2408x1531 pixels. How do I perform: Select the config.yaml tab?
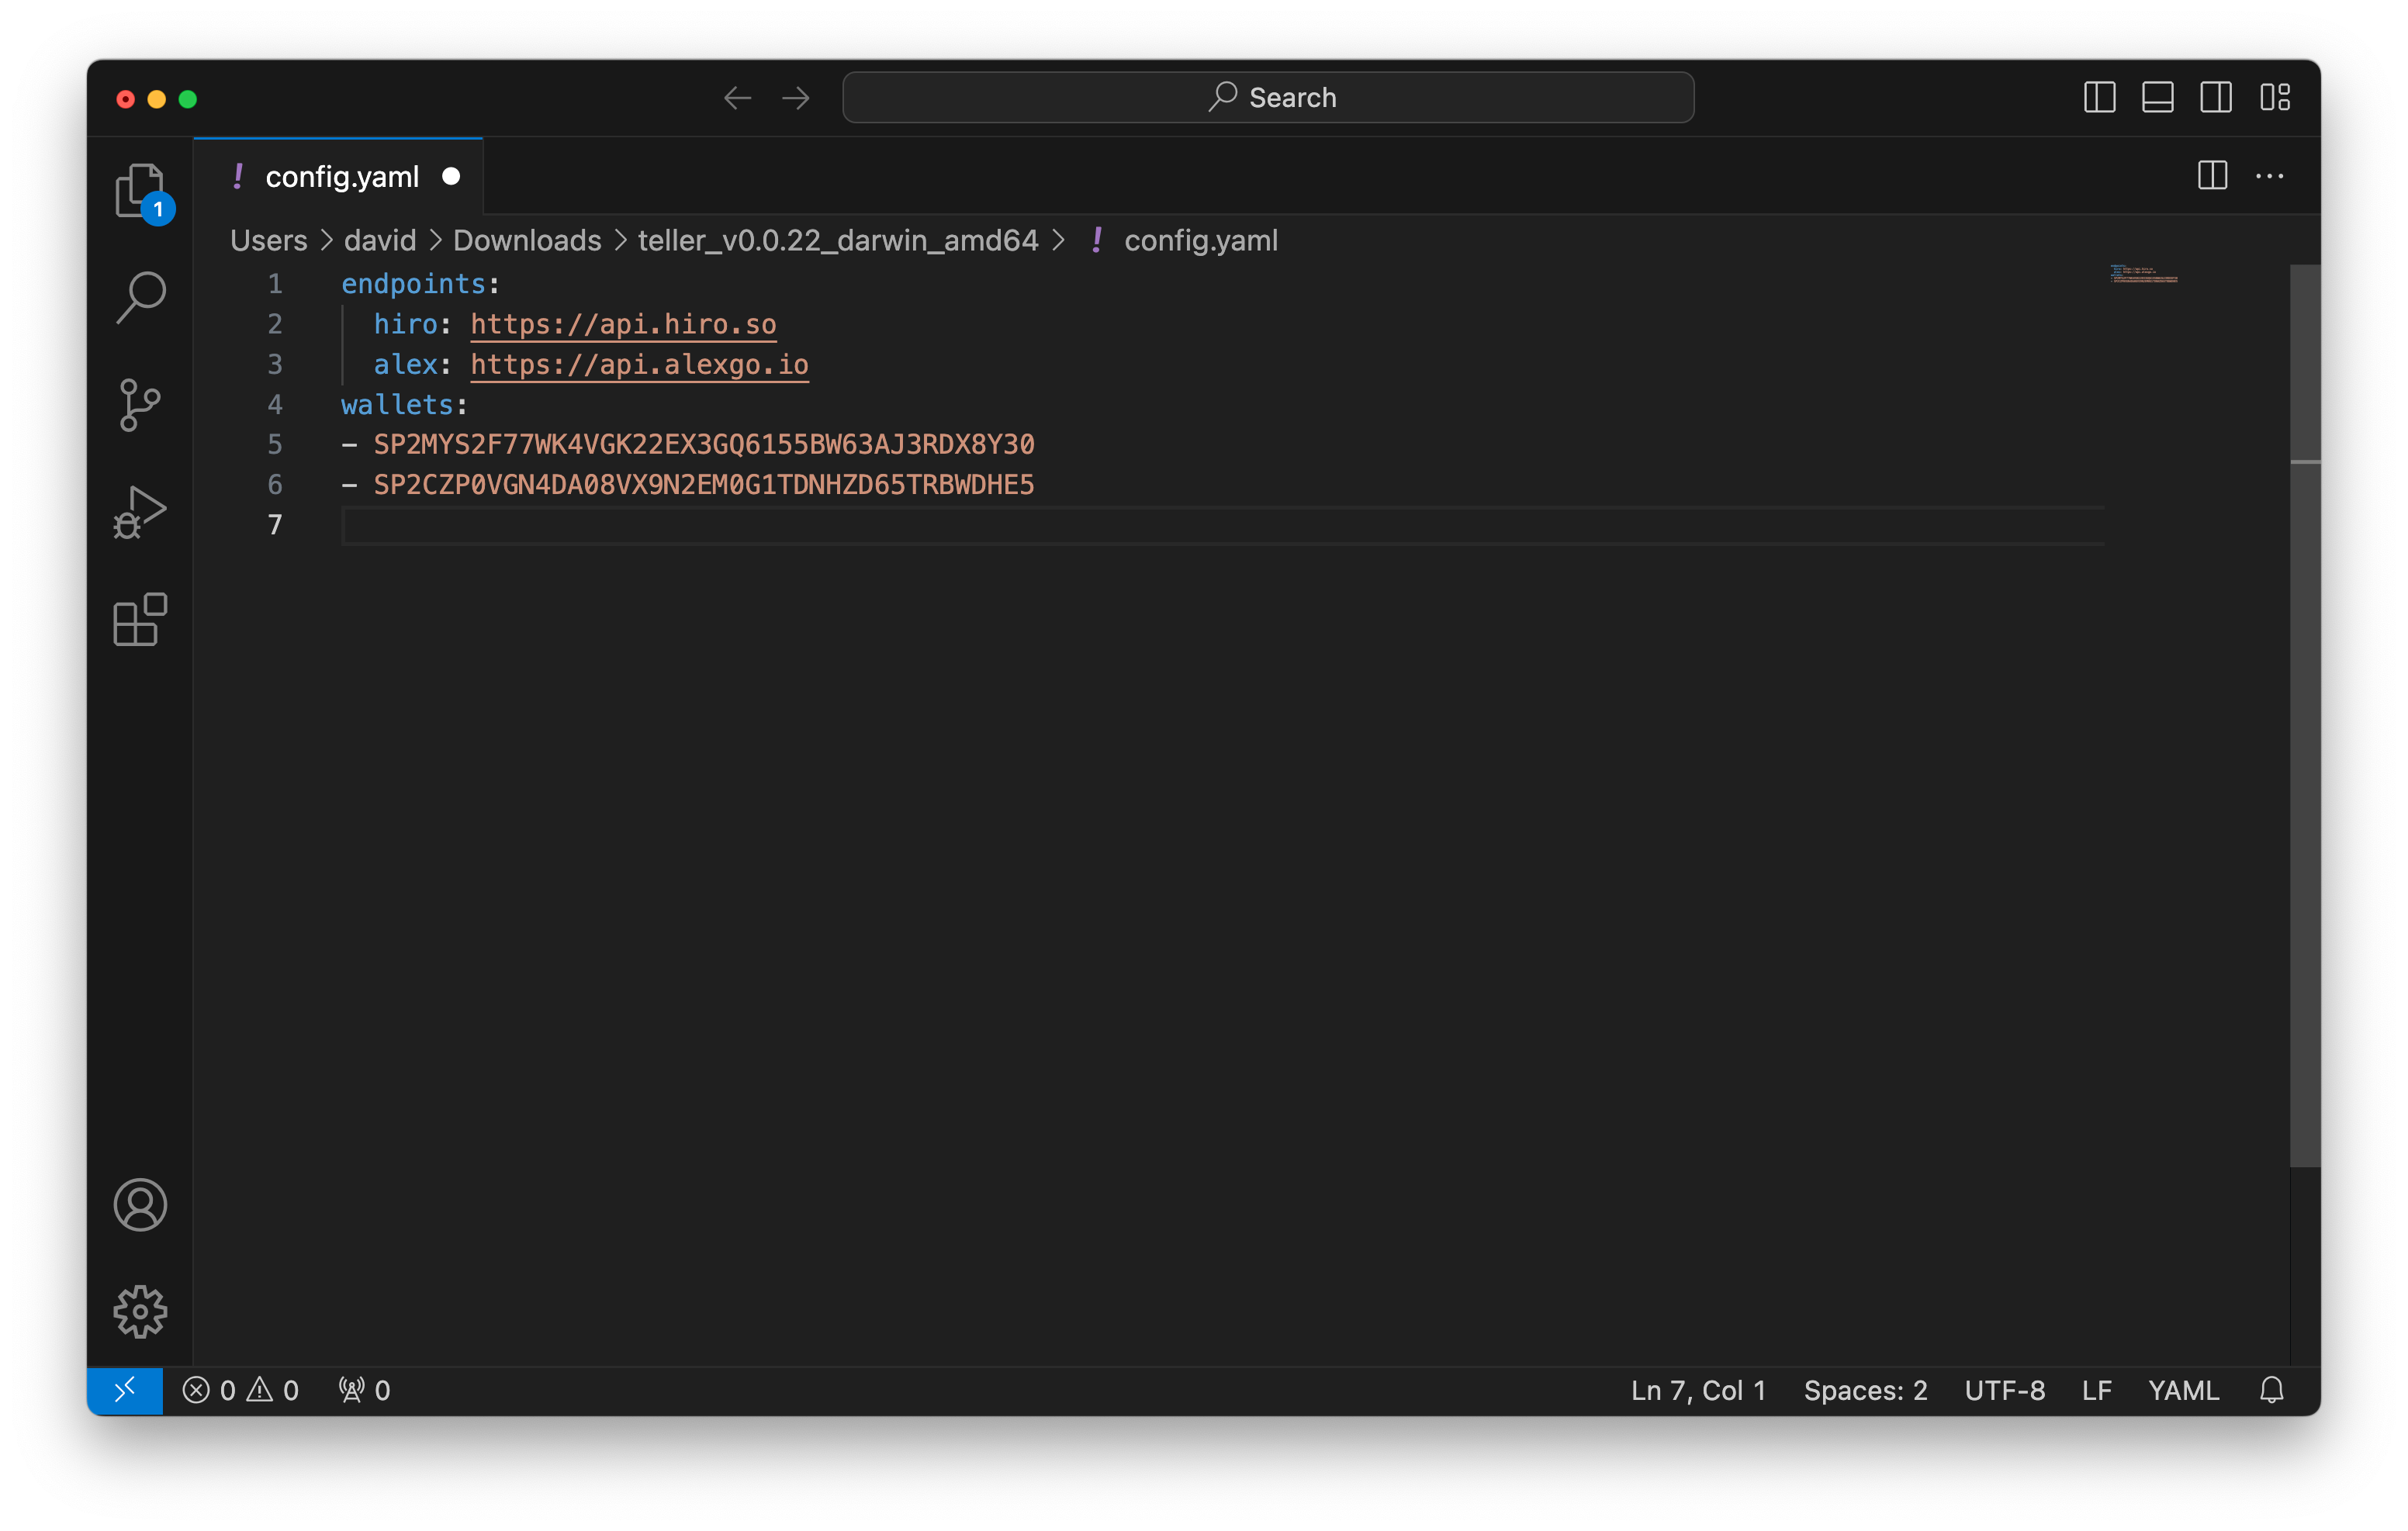pos(342,176)
